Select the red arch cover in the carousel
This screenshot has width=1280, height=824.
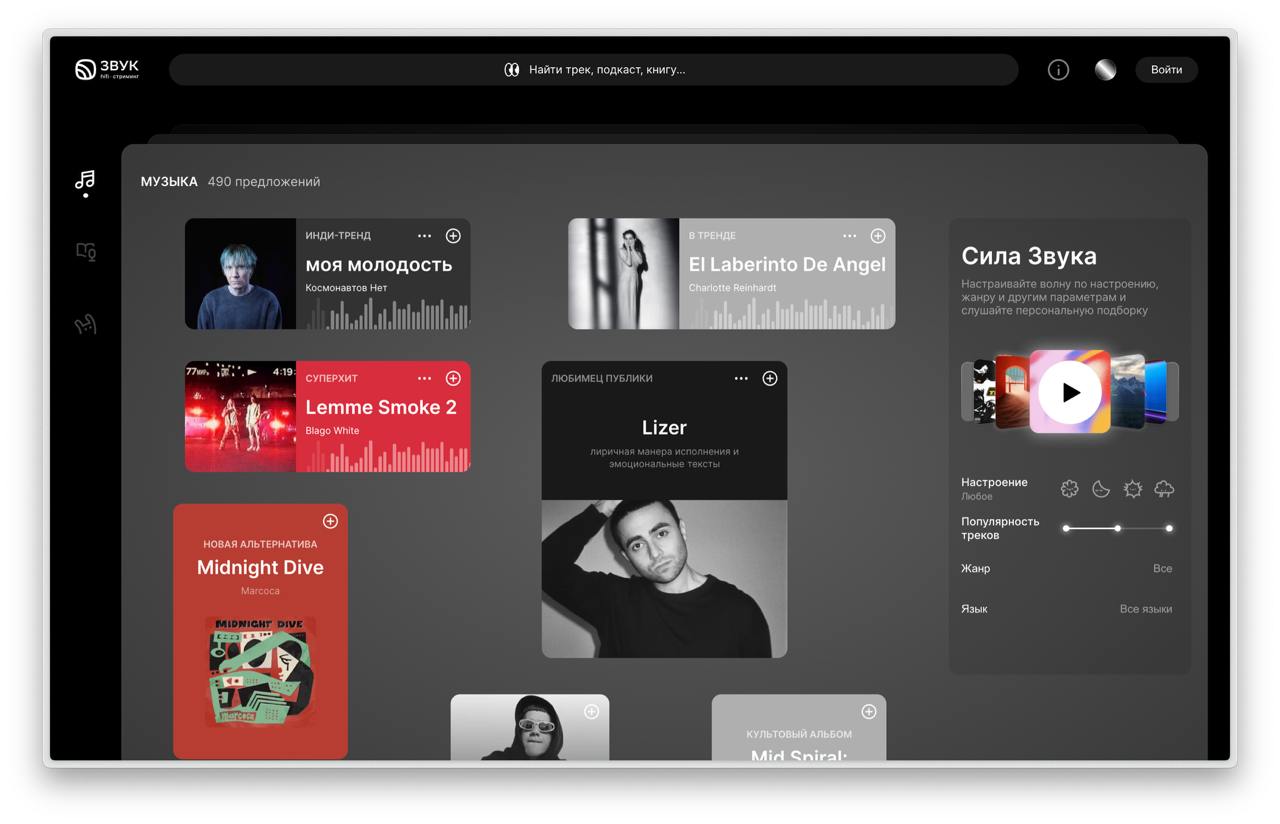[x=1012, y=392]
